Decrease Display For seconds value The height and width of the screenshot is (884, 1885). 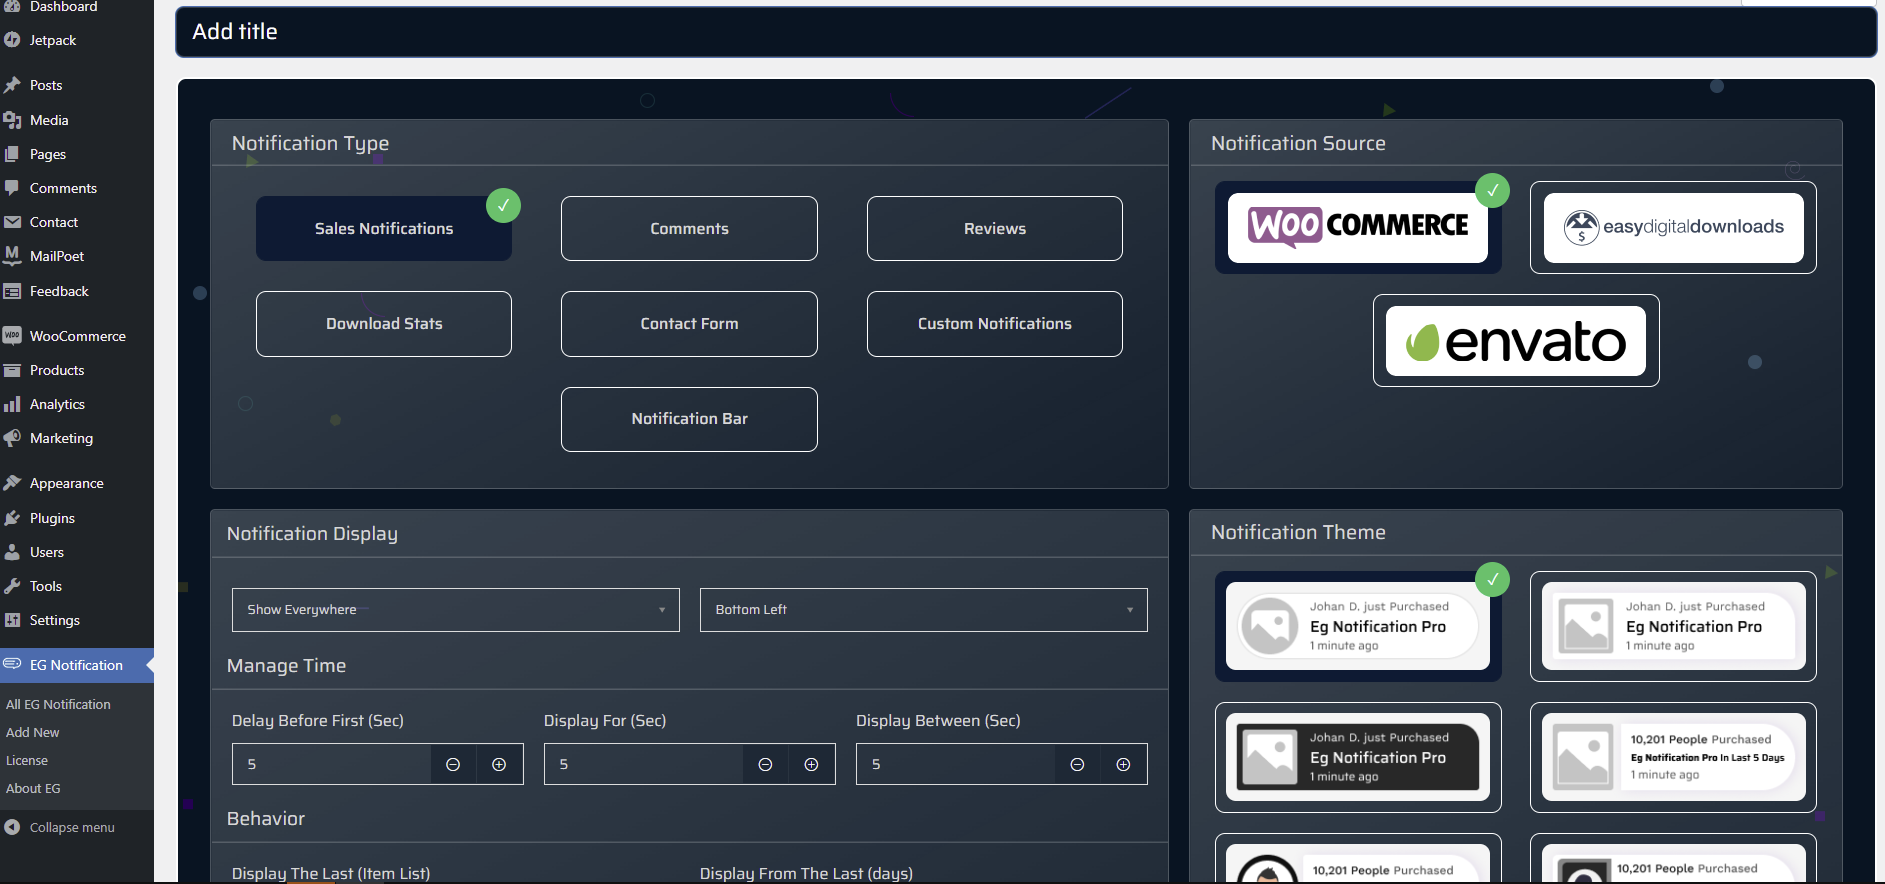(x=765, y=764)
